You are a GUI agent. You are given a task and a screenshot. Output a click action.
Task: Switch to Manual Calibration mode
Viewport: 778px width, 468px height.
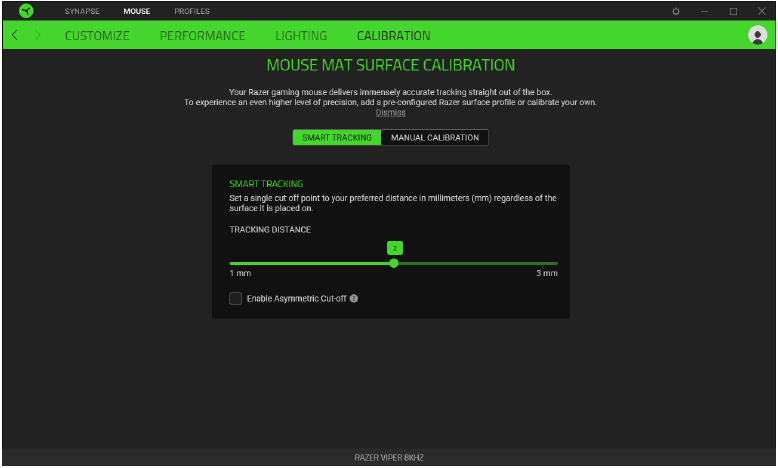click(x=435, y=137)
